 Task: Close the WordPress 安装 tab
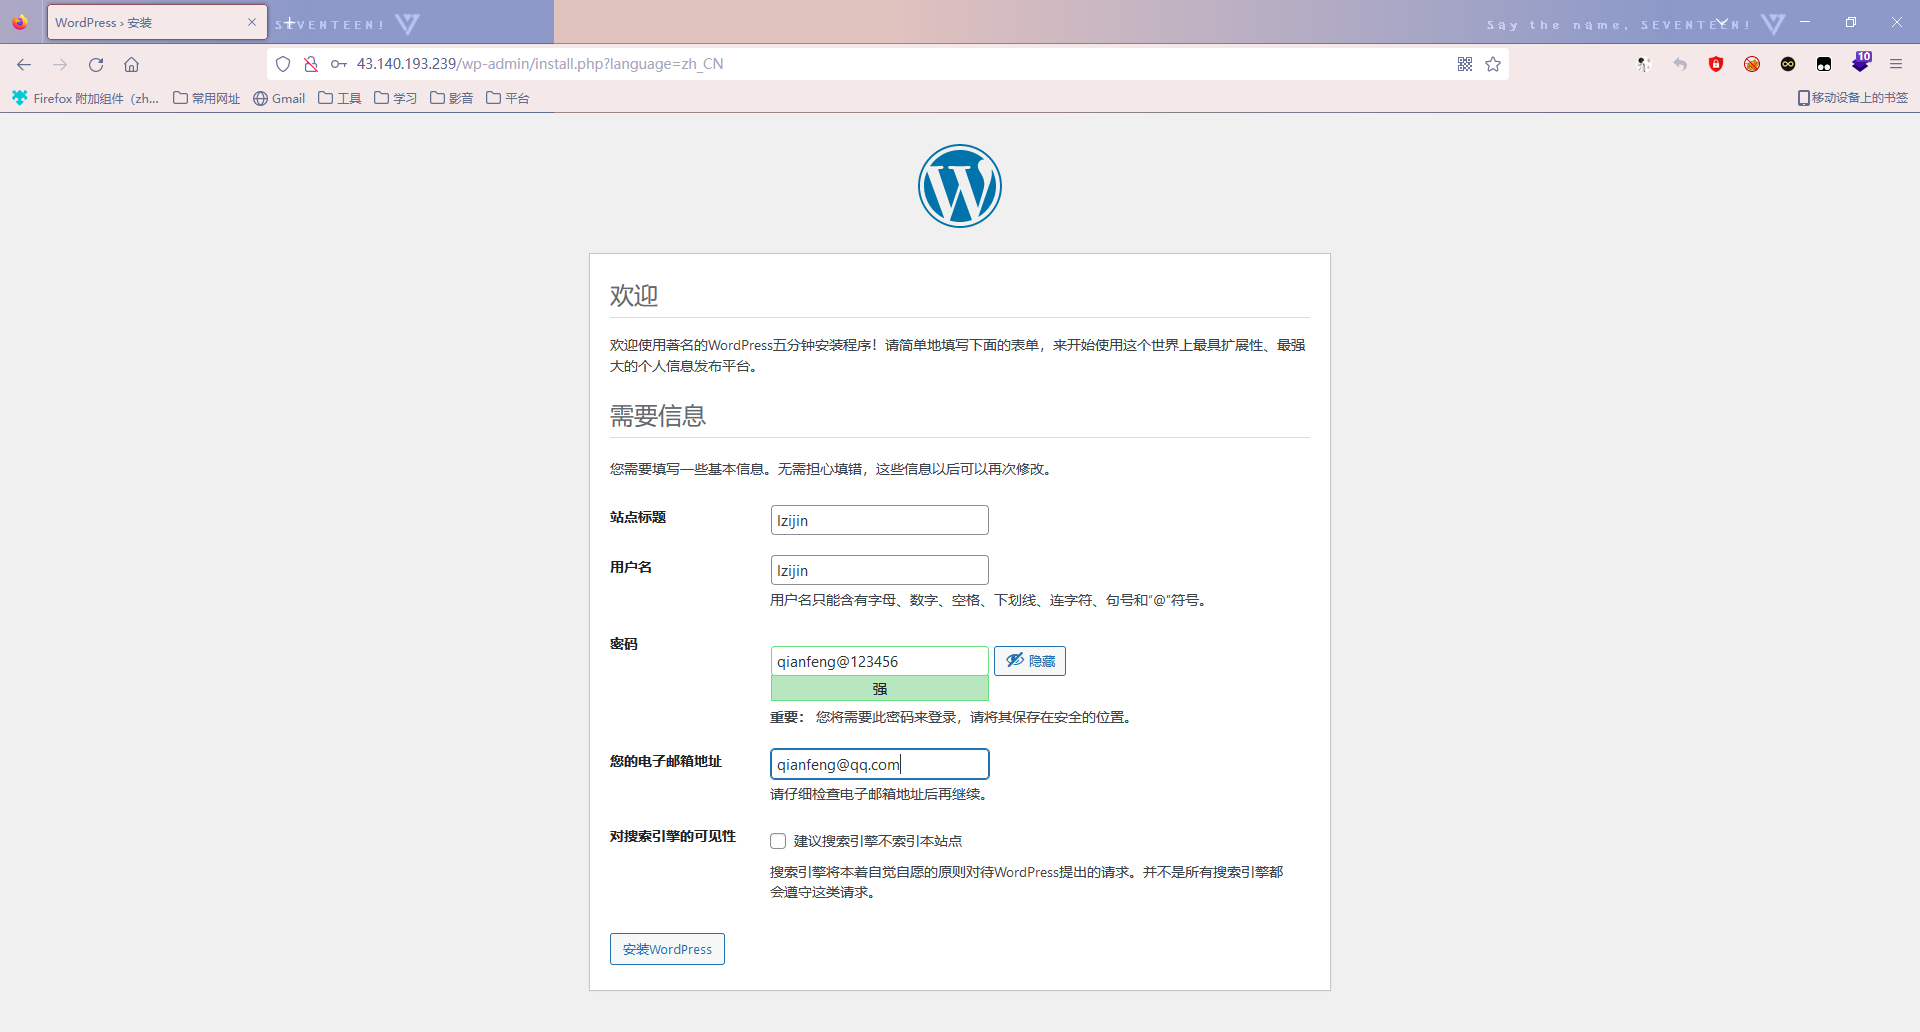pyautogui.click(x=252, y=22)
